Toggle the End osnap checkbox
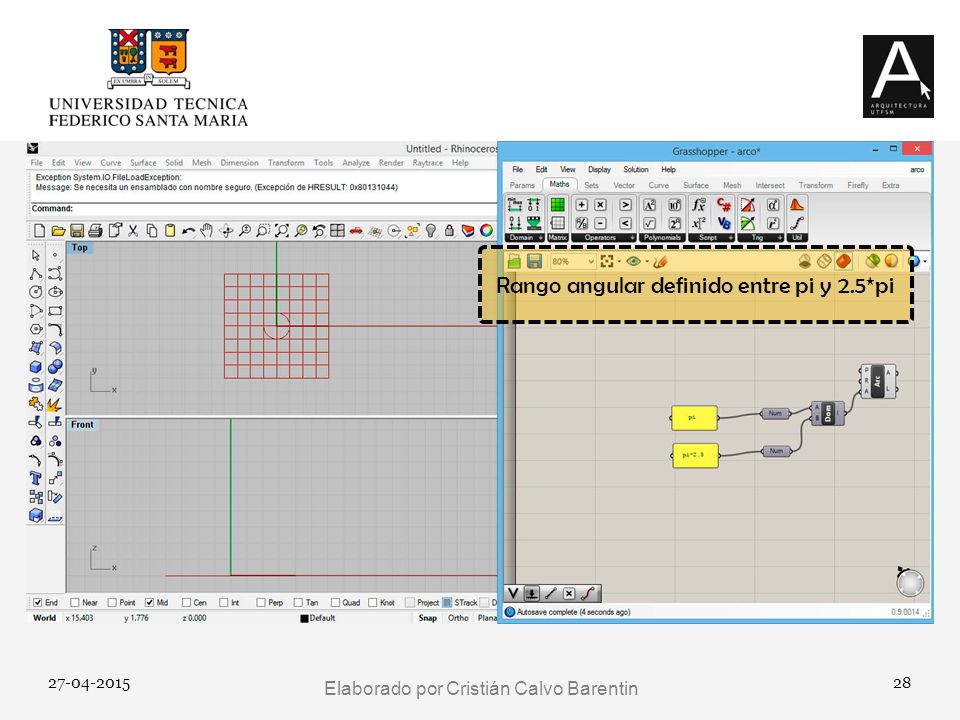960x720 pixels. (x=38, y=602)
